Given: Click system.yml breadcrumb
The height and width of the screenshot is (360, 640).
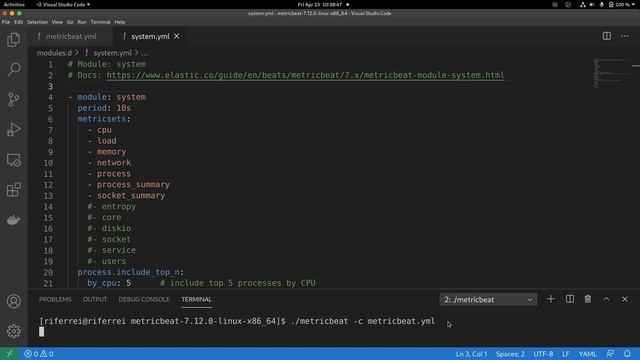Looking at the screenshot, I should pos(112,53).
